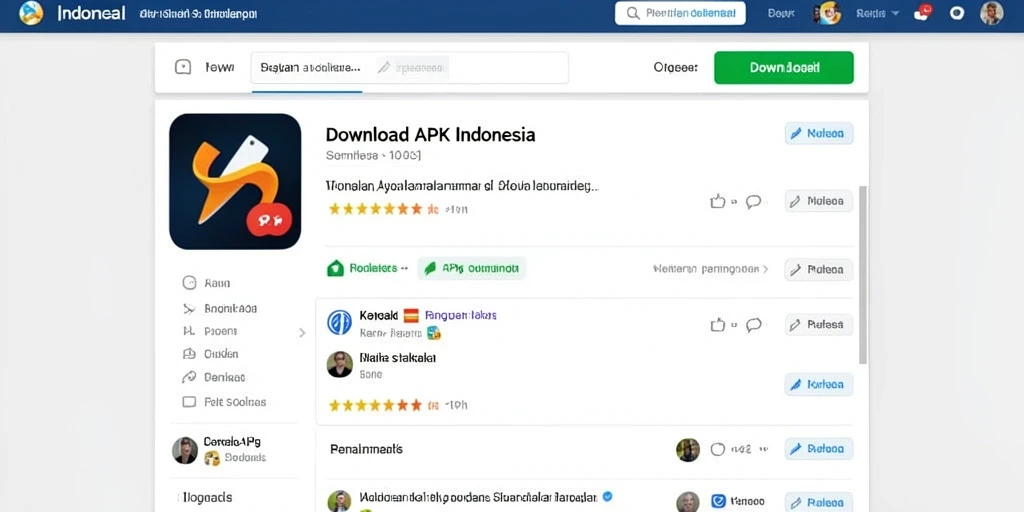Click the small emoji icon under Kercald name
1024x512 pixels.
tap(434, 333)
